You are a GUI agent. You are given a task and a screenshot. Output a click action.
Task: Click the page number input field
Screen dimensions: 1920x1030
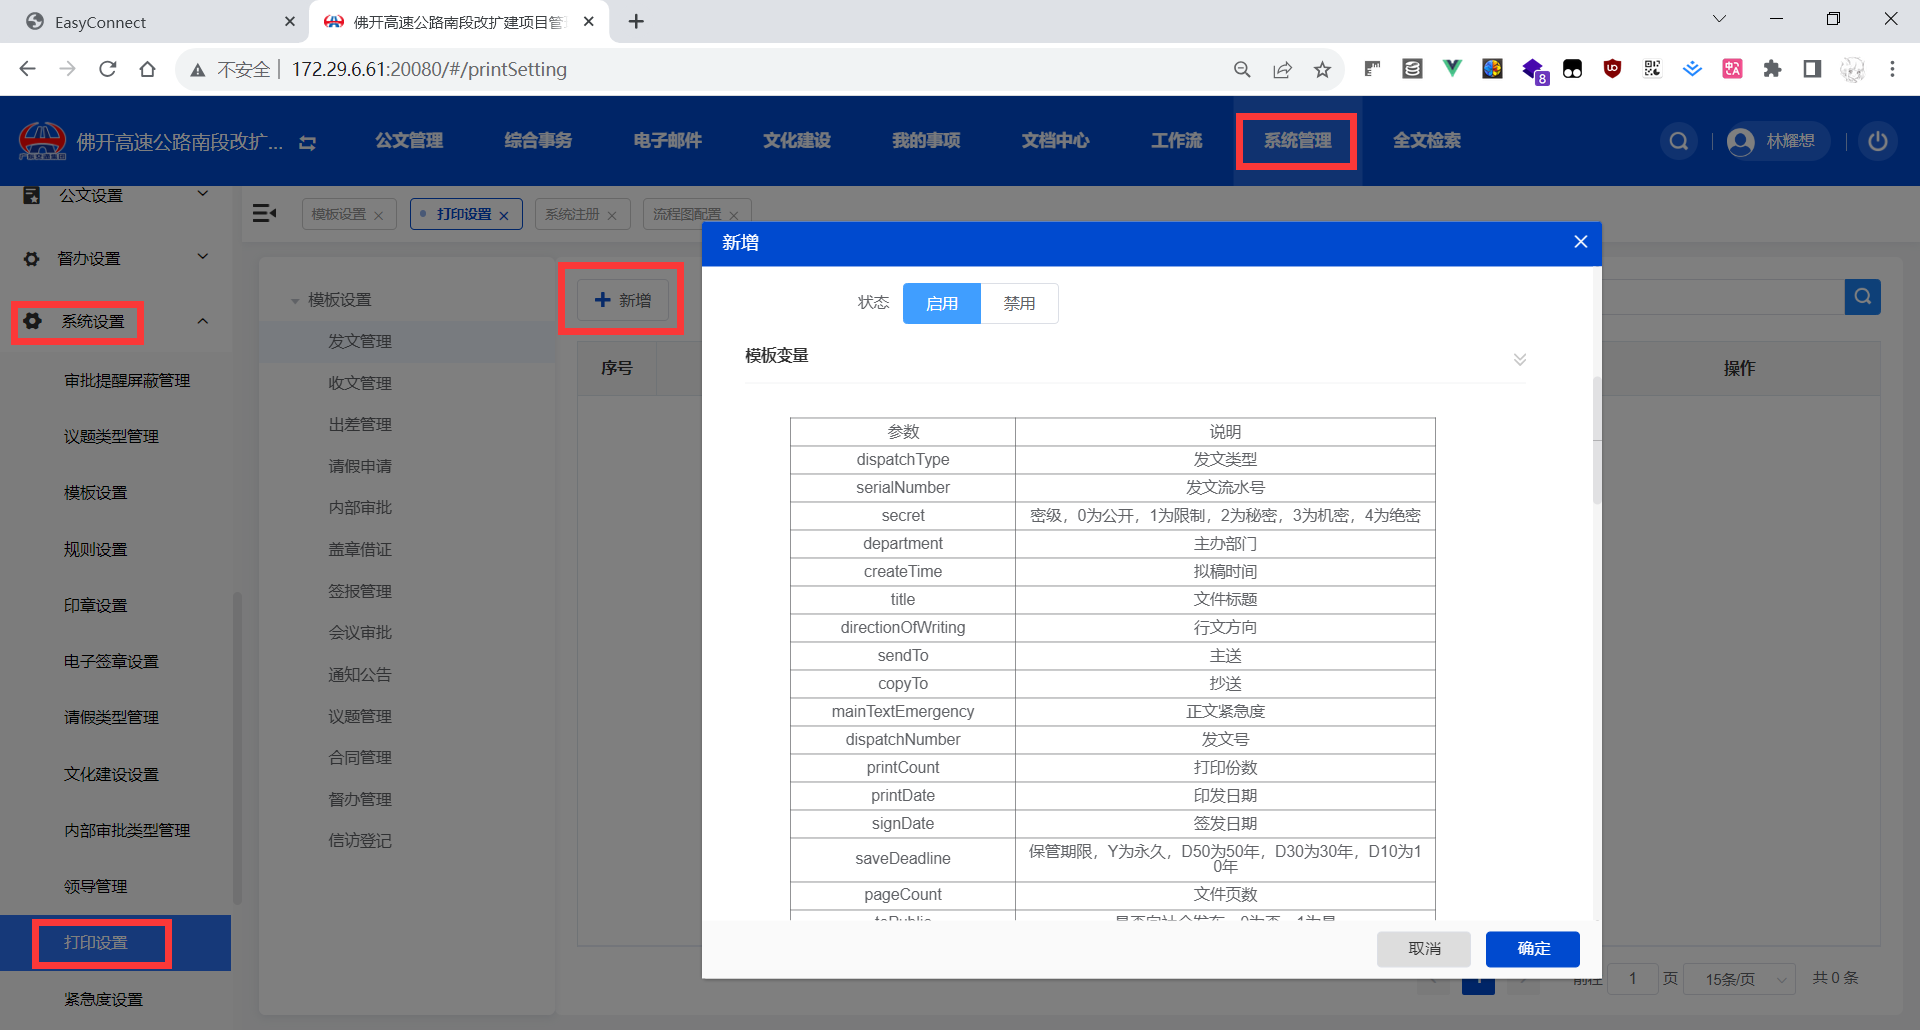pyautogui.click(x=1632, y=978)
